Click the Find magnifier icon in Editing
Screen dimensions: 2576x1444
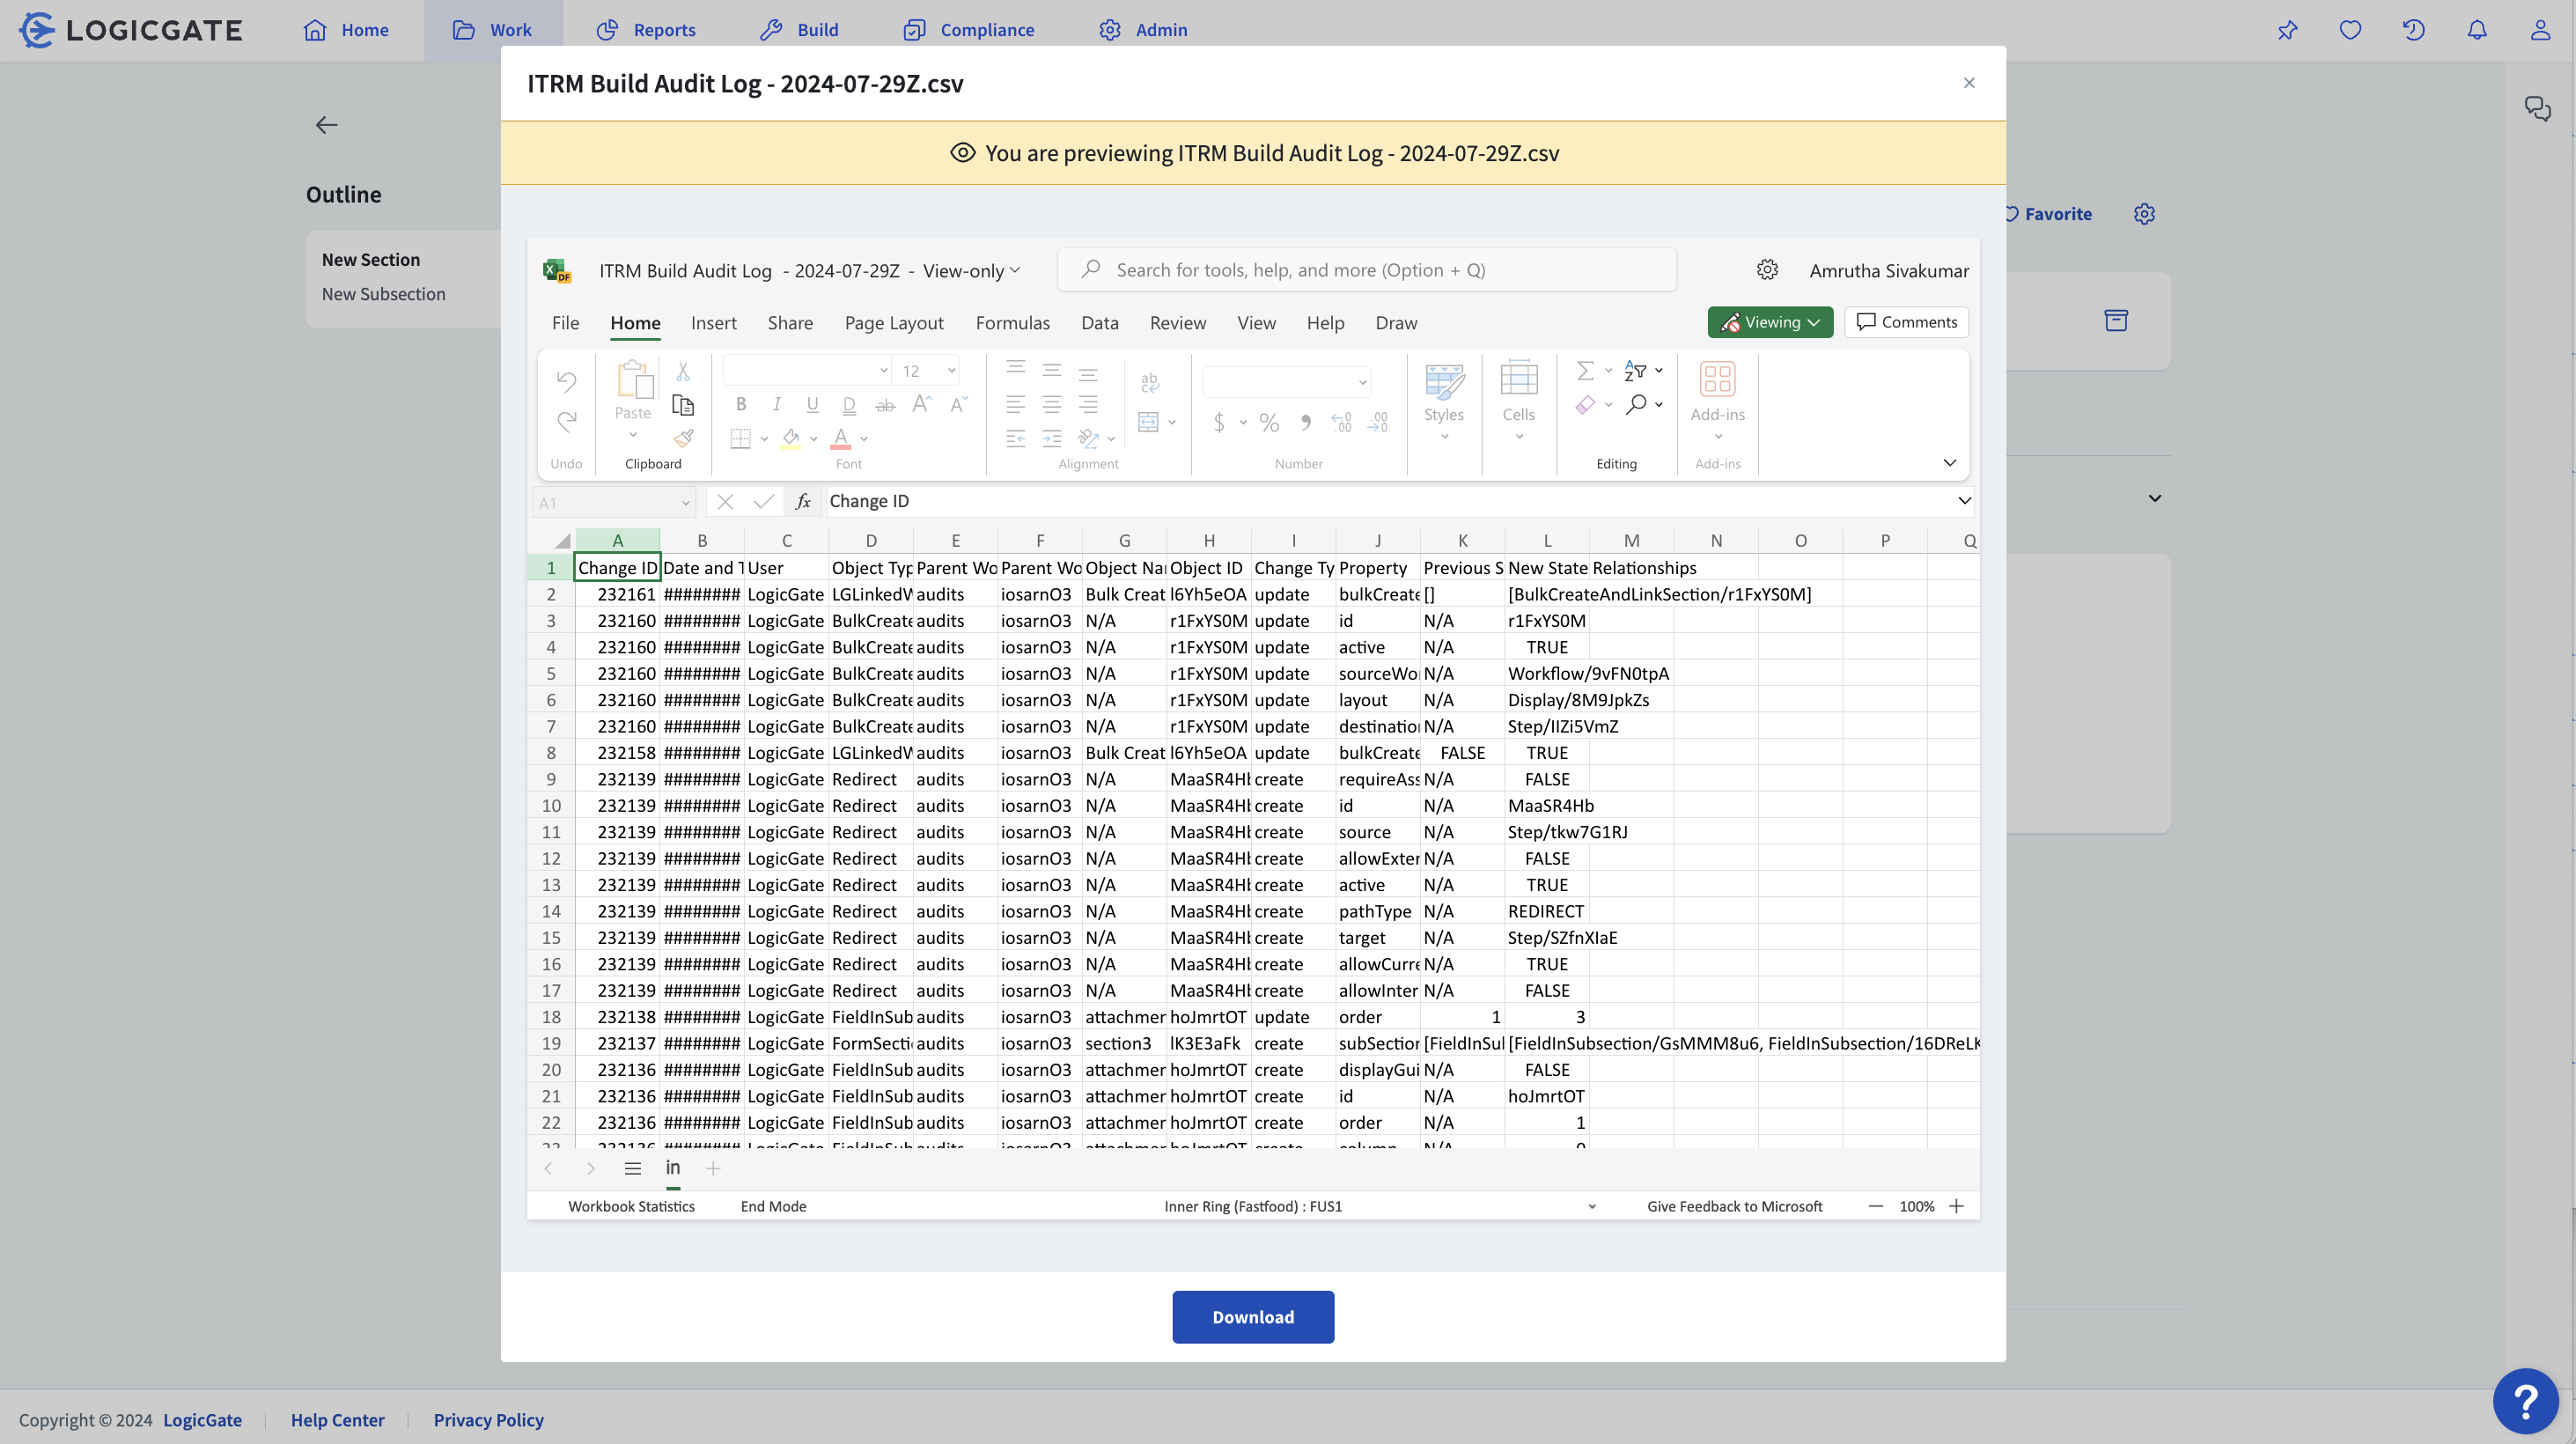1636,404
